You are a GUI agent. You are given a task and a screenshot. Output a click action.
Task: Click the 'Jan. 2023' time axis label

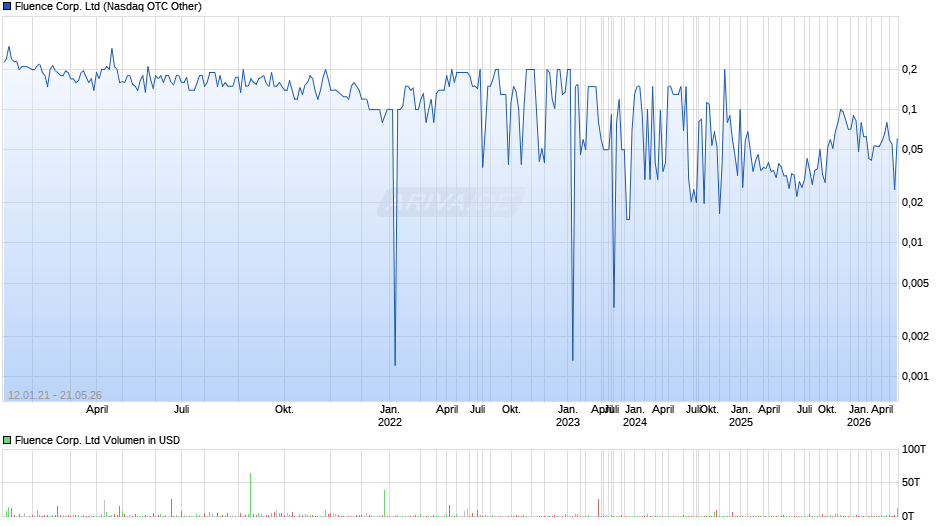coord(568,416)
